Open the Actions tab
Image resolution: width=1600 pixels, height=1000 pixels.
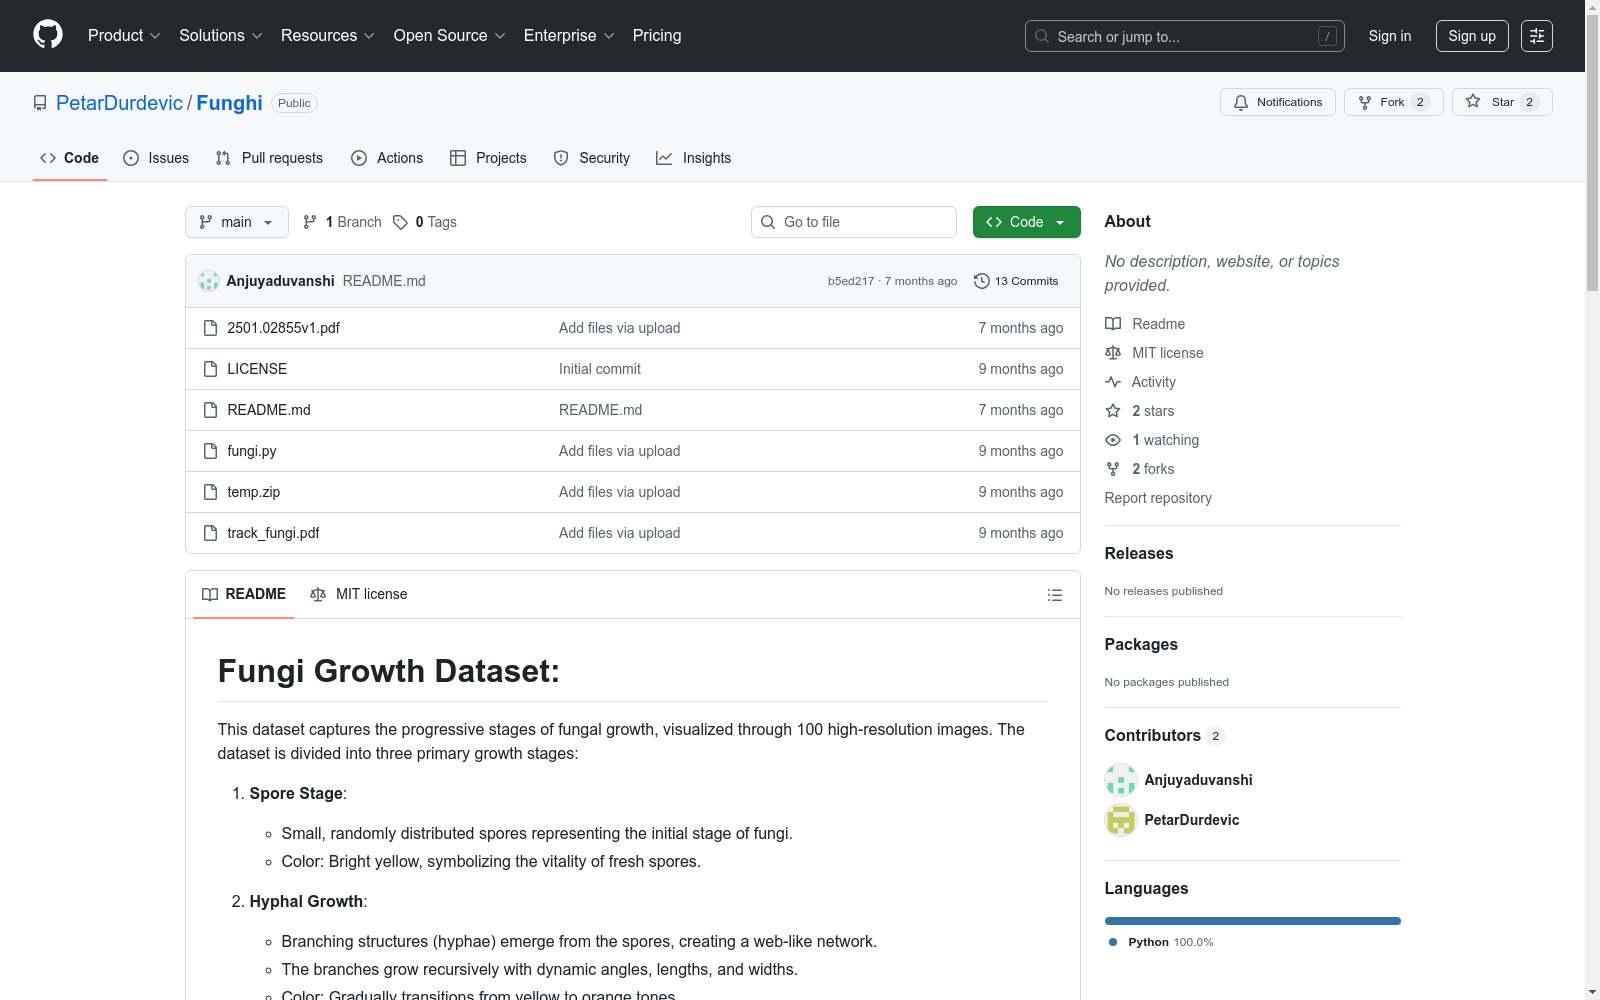(387, 158)
